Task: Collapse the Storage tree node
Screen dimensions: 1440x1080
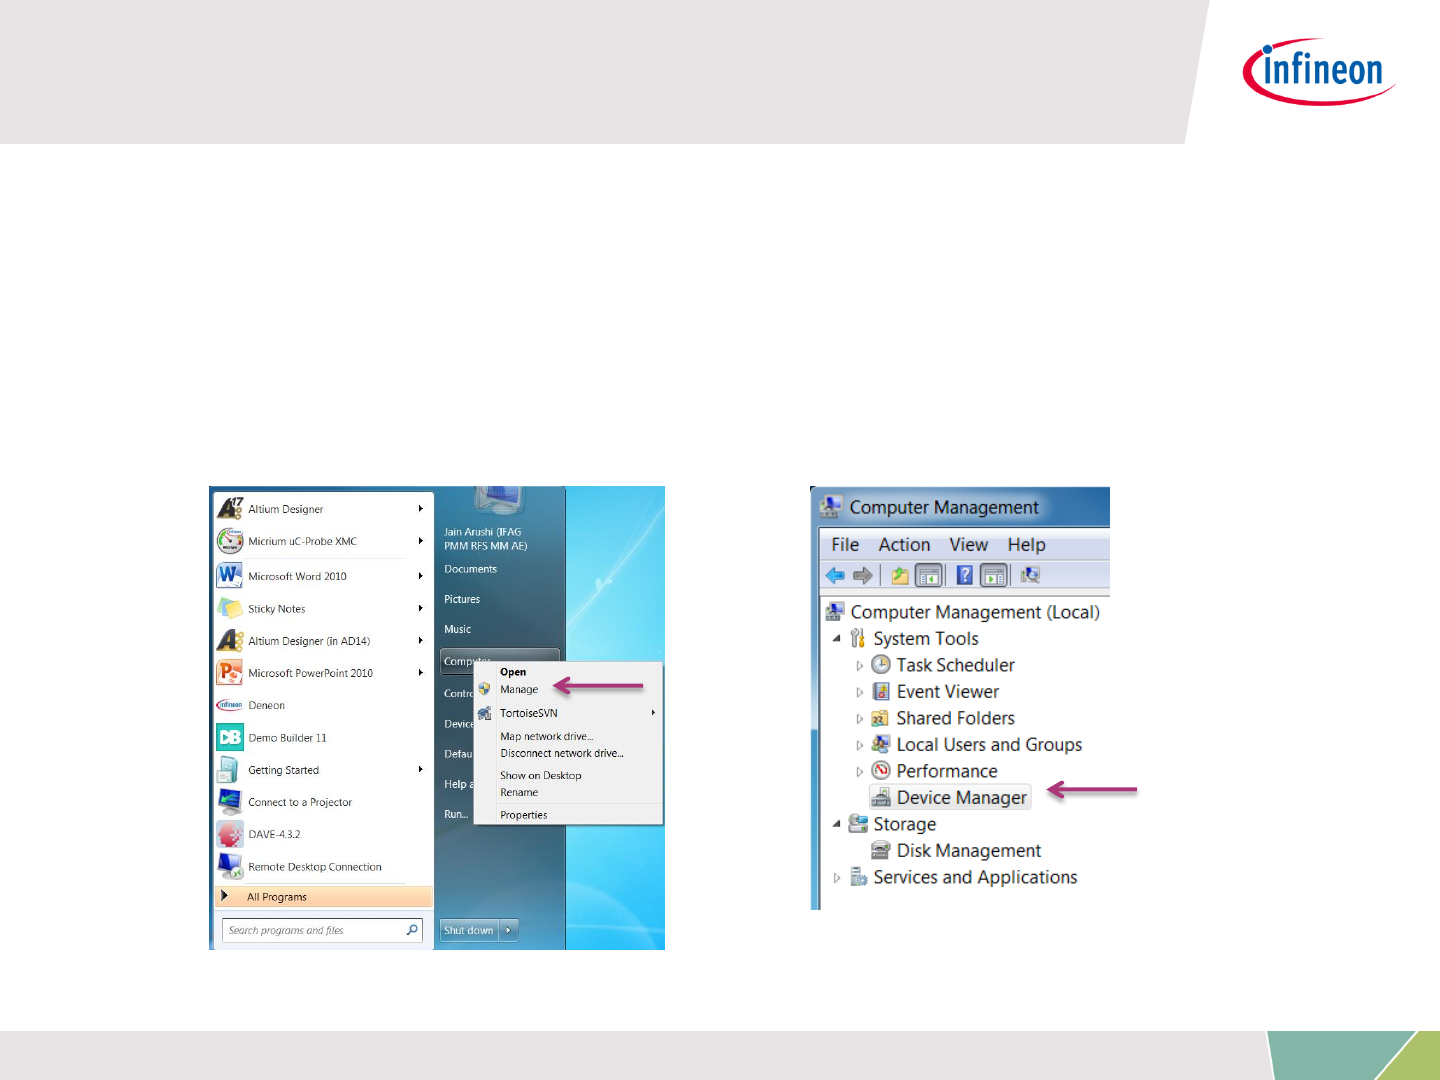Action: click(x=837, y=824)
